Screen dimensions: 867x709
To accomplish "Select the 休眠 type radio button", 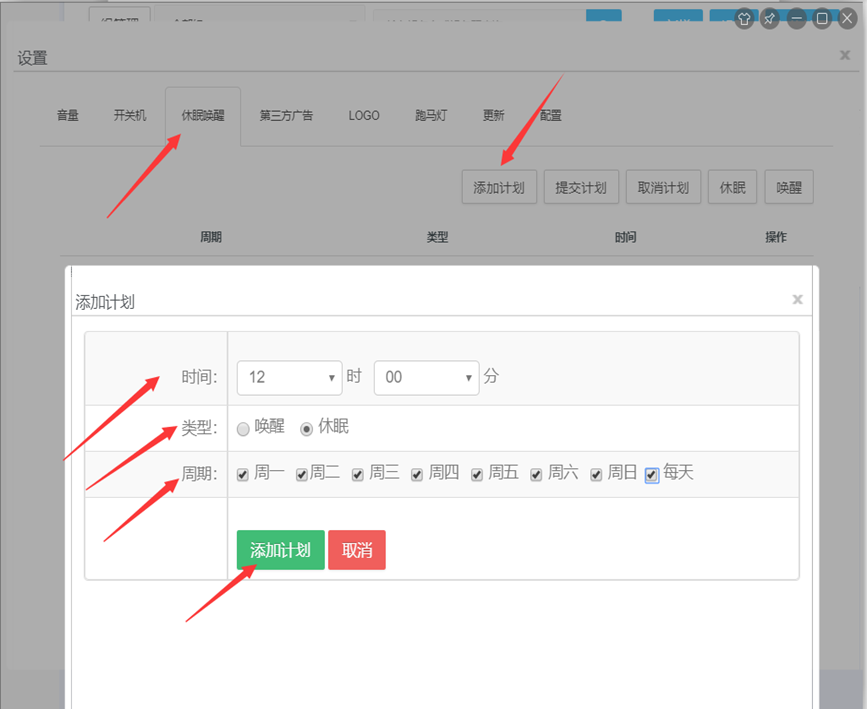I will 307,428.
